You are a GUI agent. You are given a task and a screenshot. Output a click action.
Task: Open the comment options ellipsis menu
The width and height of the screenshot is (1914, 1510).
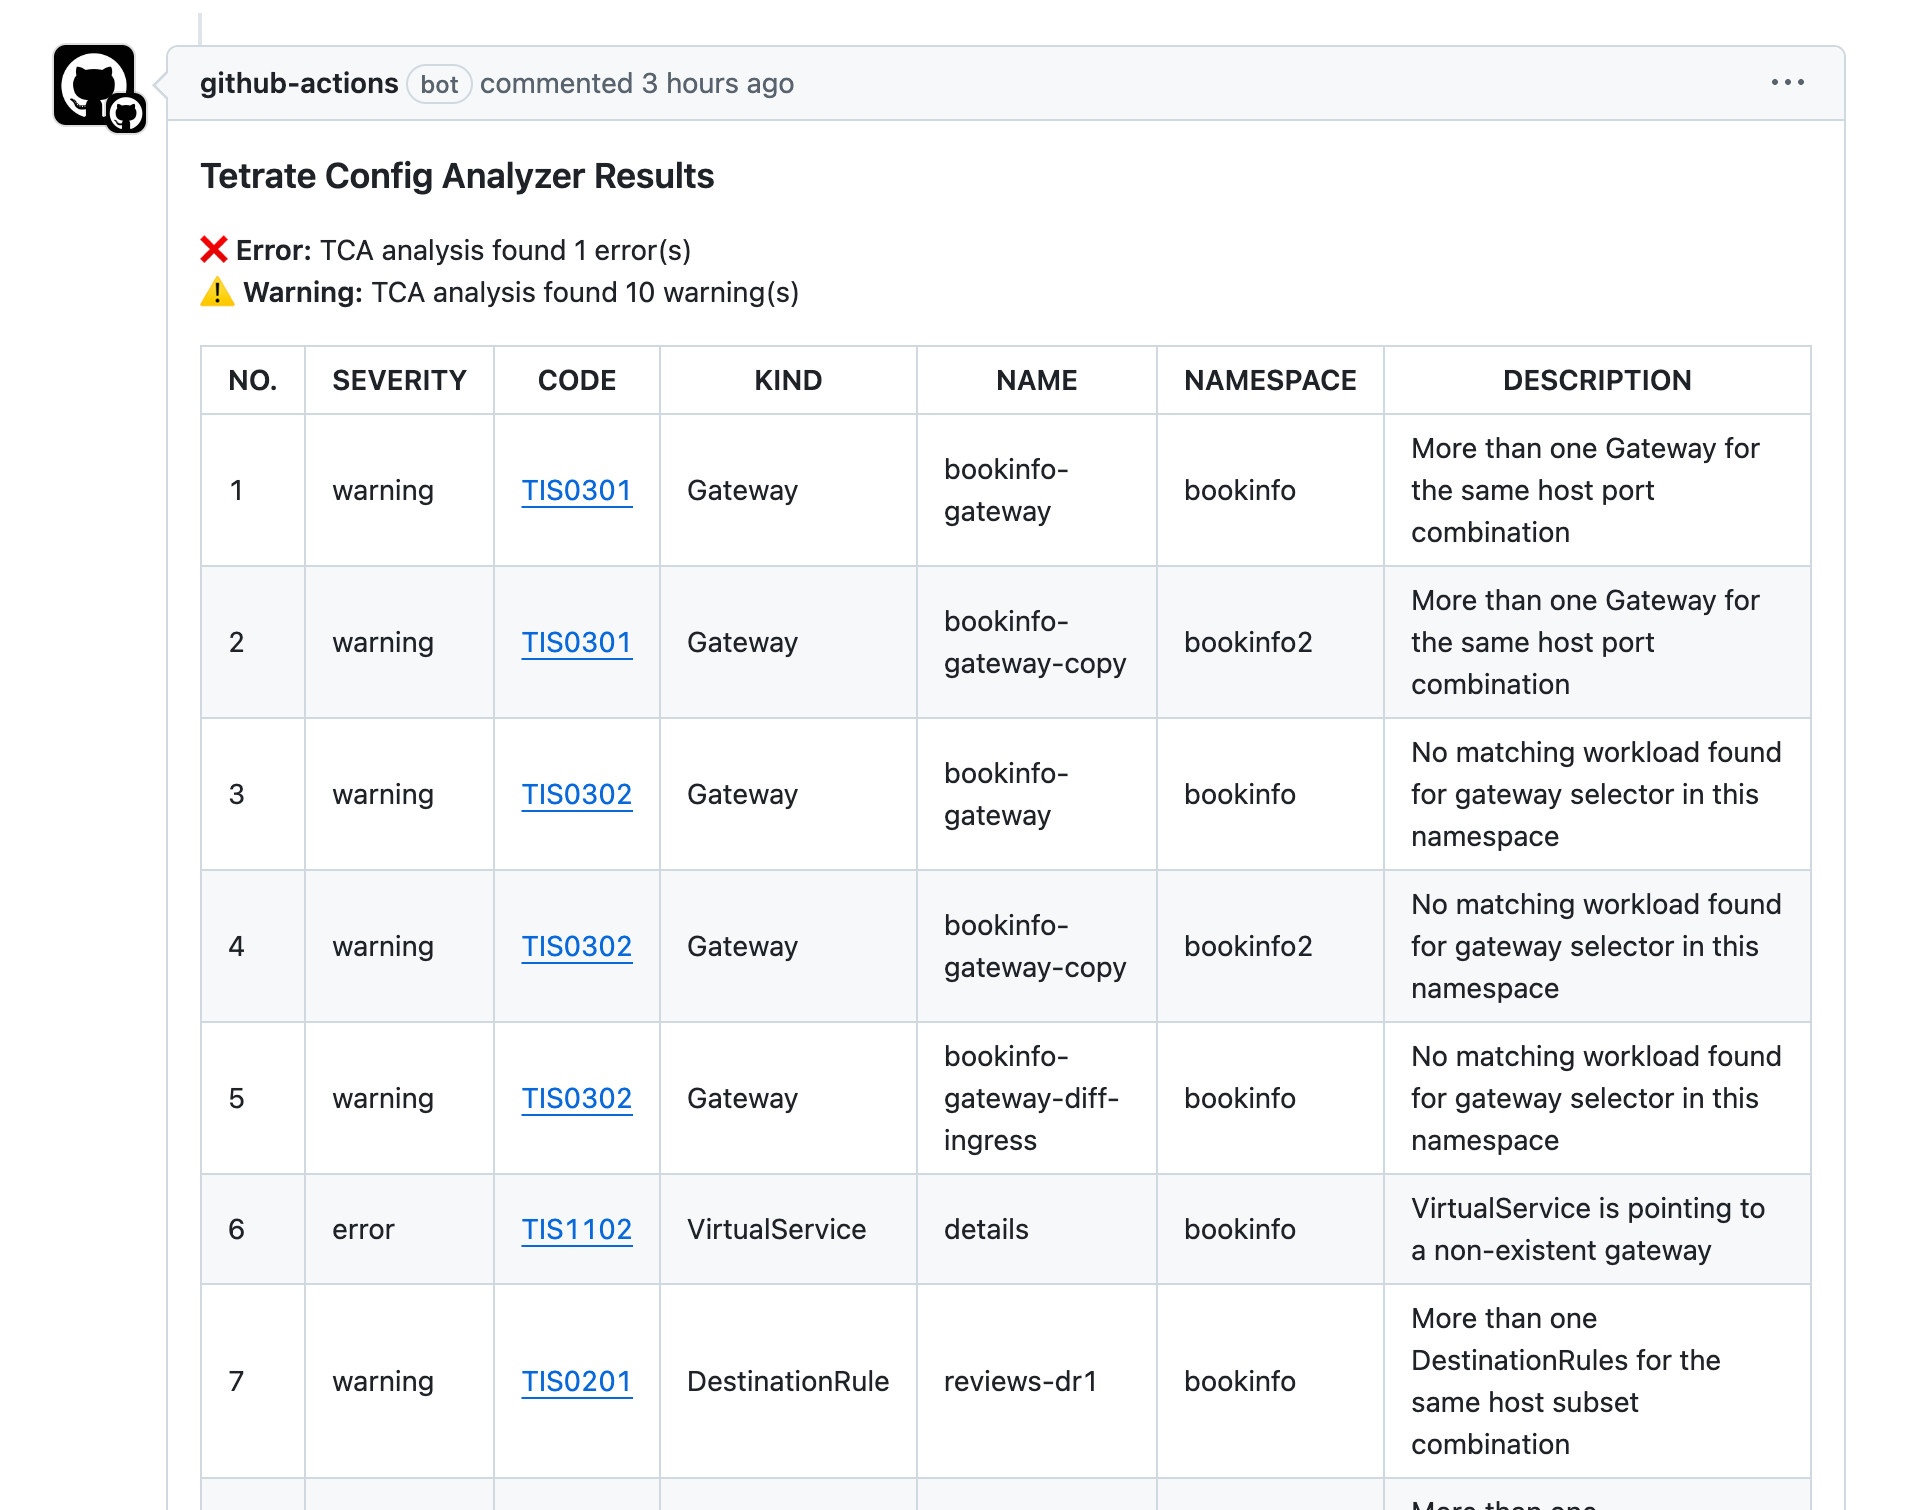tap(1787, 82)
